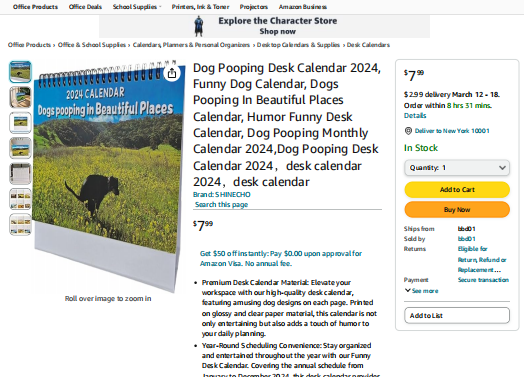The image size is (524, 377).
Task: Select the fourth product thumbnail
Action: (x=20, y=148)
